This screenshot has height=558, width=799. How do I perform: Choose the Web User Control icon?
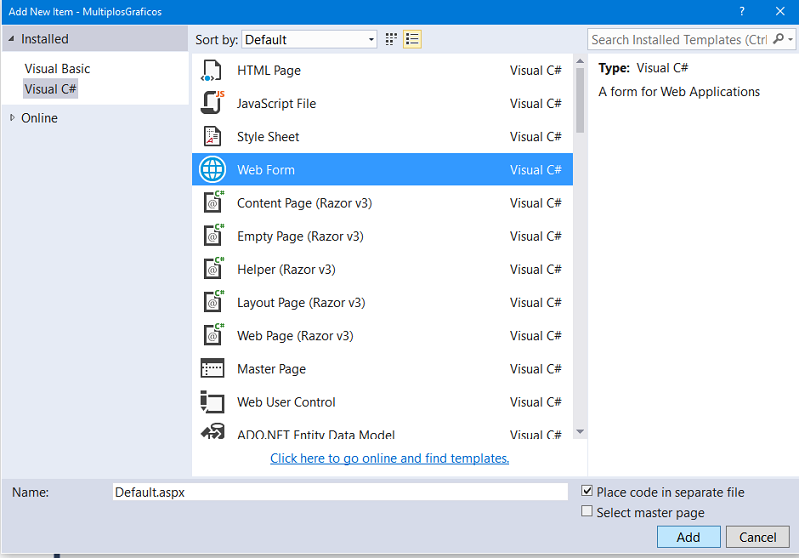[x=212, y=402]
